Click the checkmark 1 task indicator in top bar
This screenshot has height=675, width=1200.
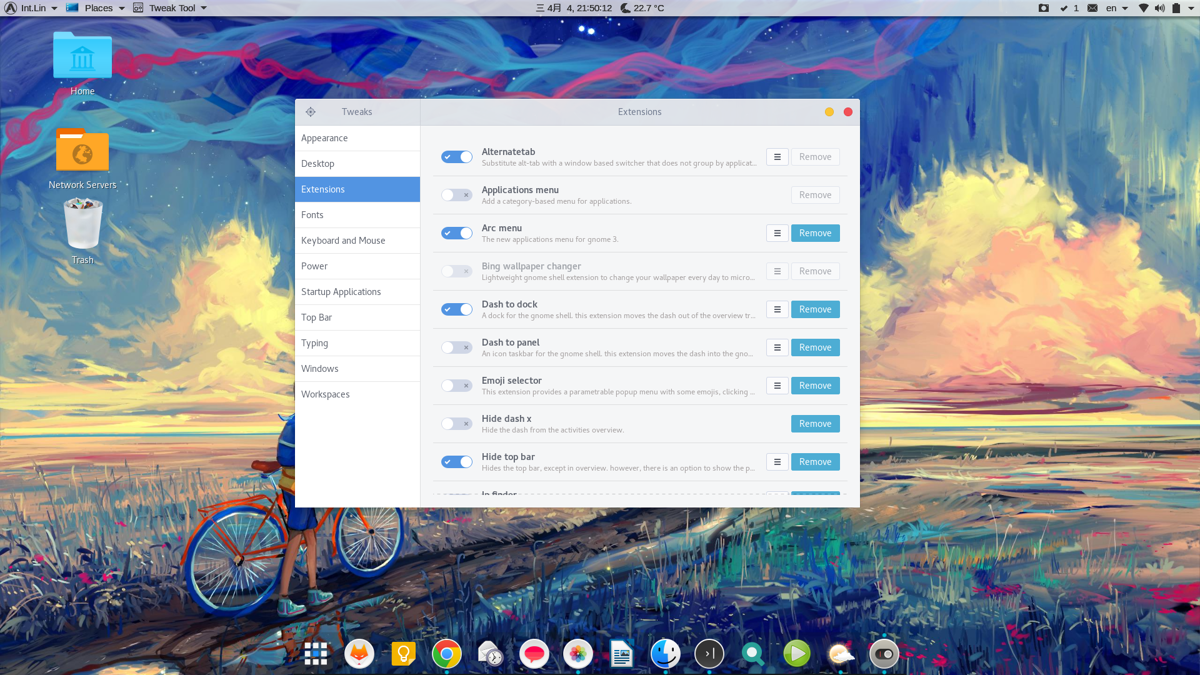click(x=1069, y=8)
